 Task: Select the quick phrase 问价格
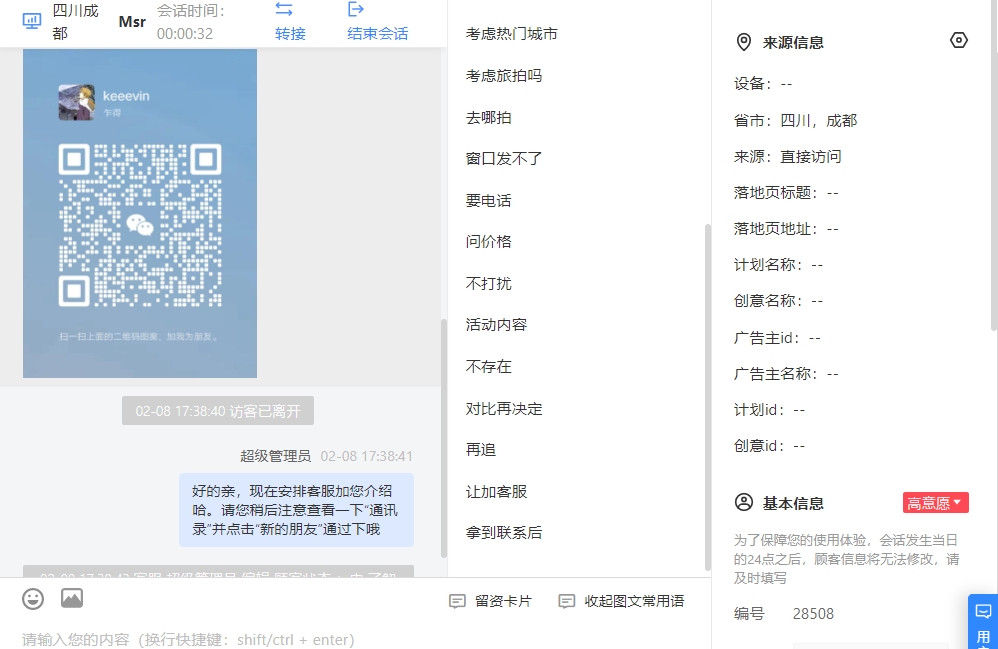pyautogui.click(x=489, y=242)
